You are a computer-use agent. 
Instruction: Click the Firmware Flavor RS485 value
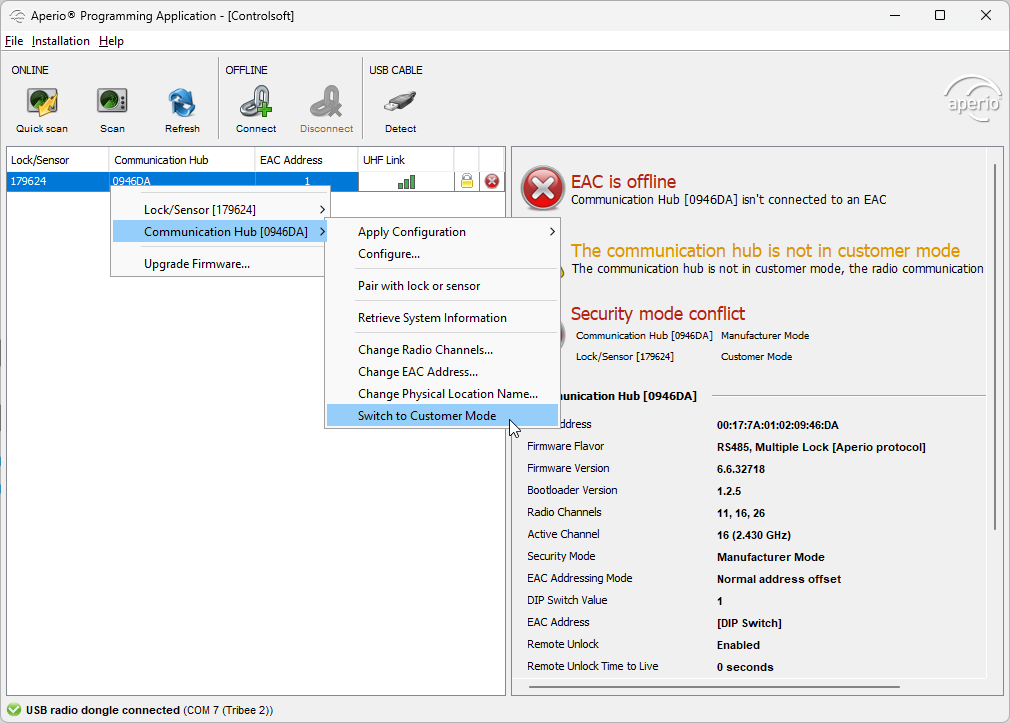(821, 447)
